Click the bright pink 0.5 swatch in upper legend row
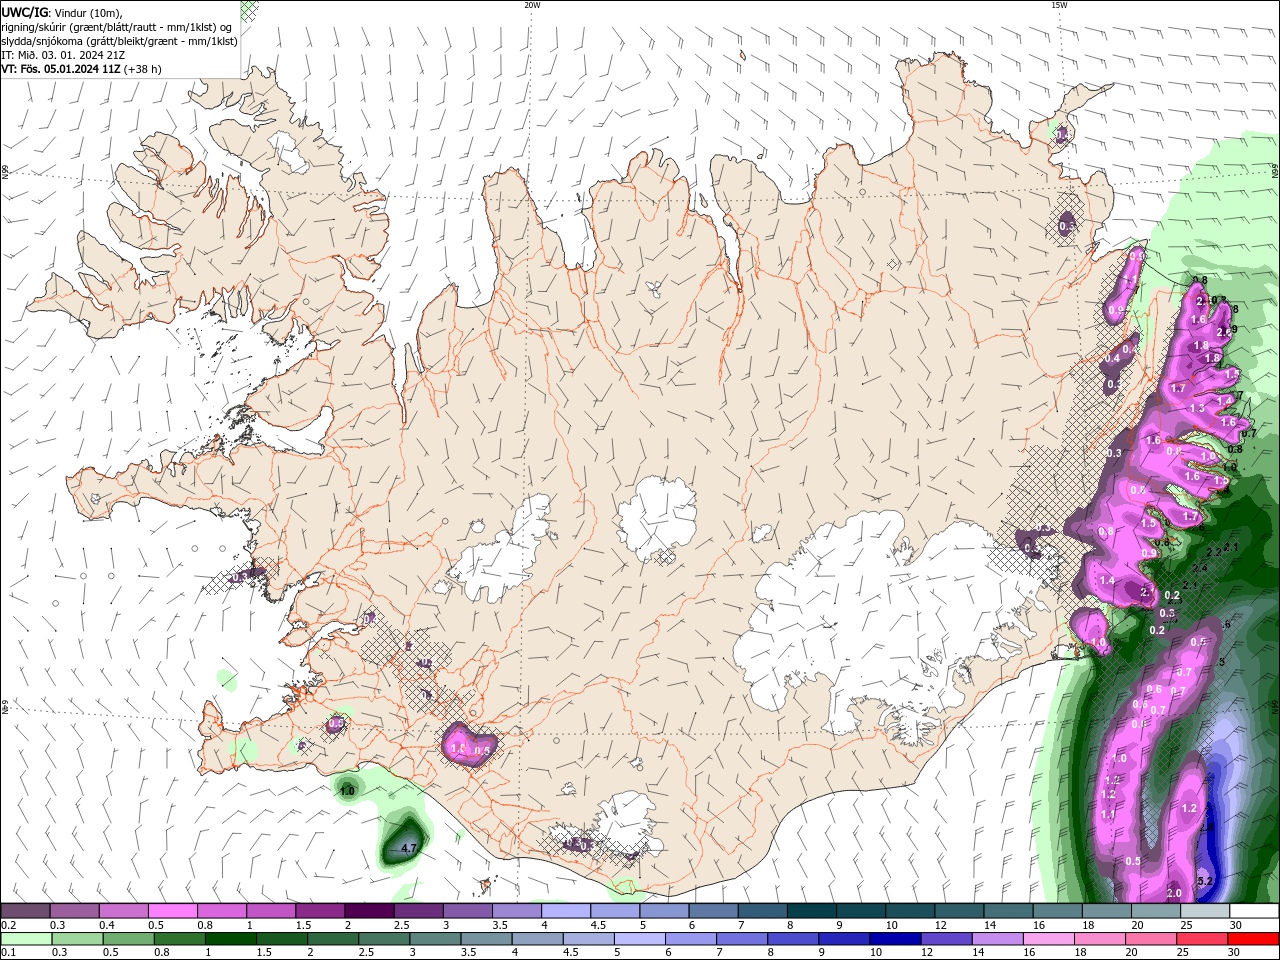This screenshot has height=960, width=1280. pos(172,911)
